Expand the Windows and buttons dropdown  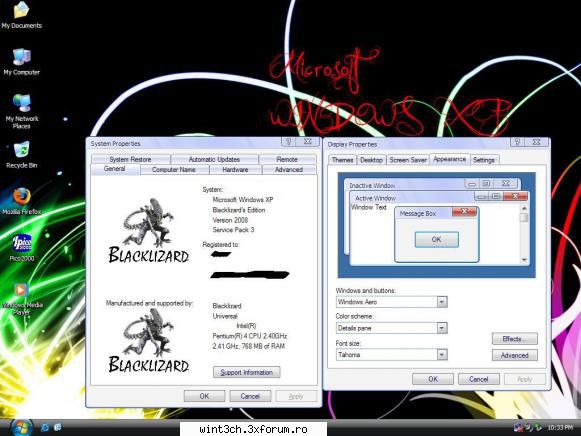(442, 302)
